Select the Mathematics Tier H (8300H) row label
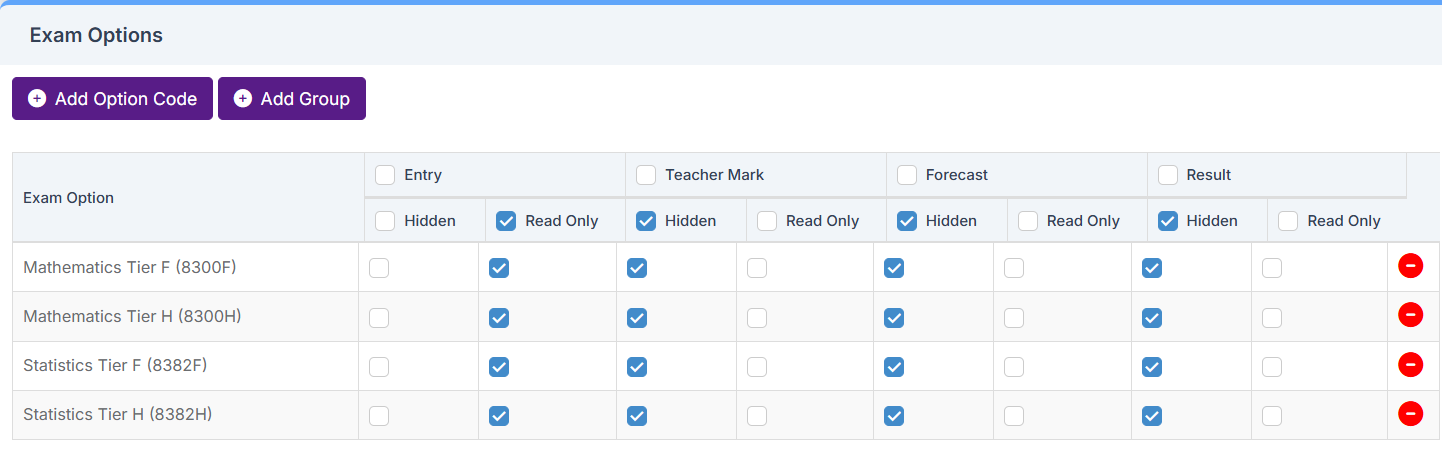The width and height of the screenshot is (1442, 453). pyautogui.click(x=132, y=317)
